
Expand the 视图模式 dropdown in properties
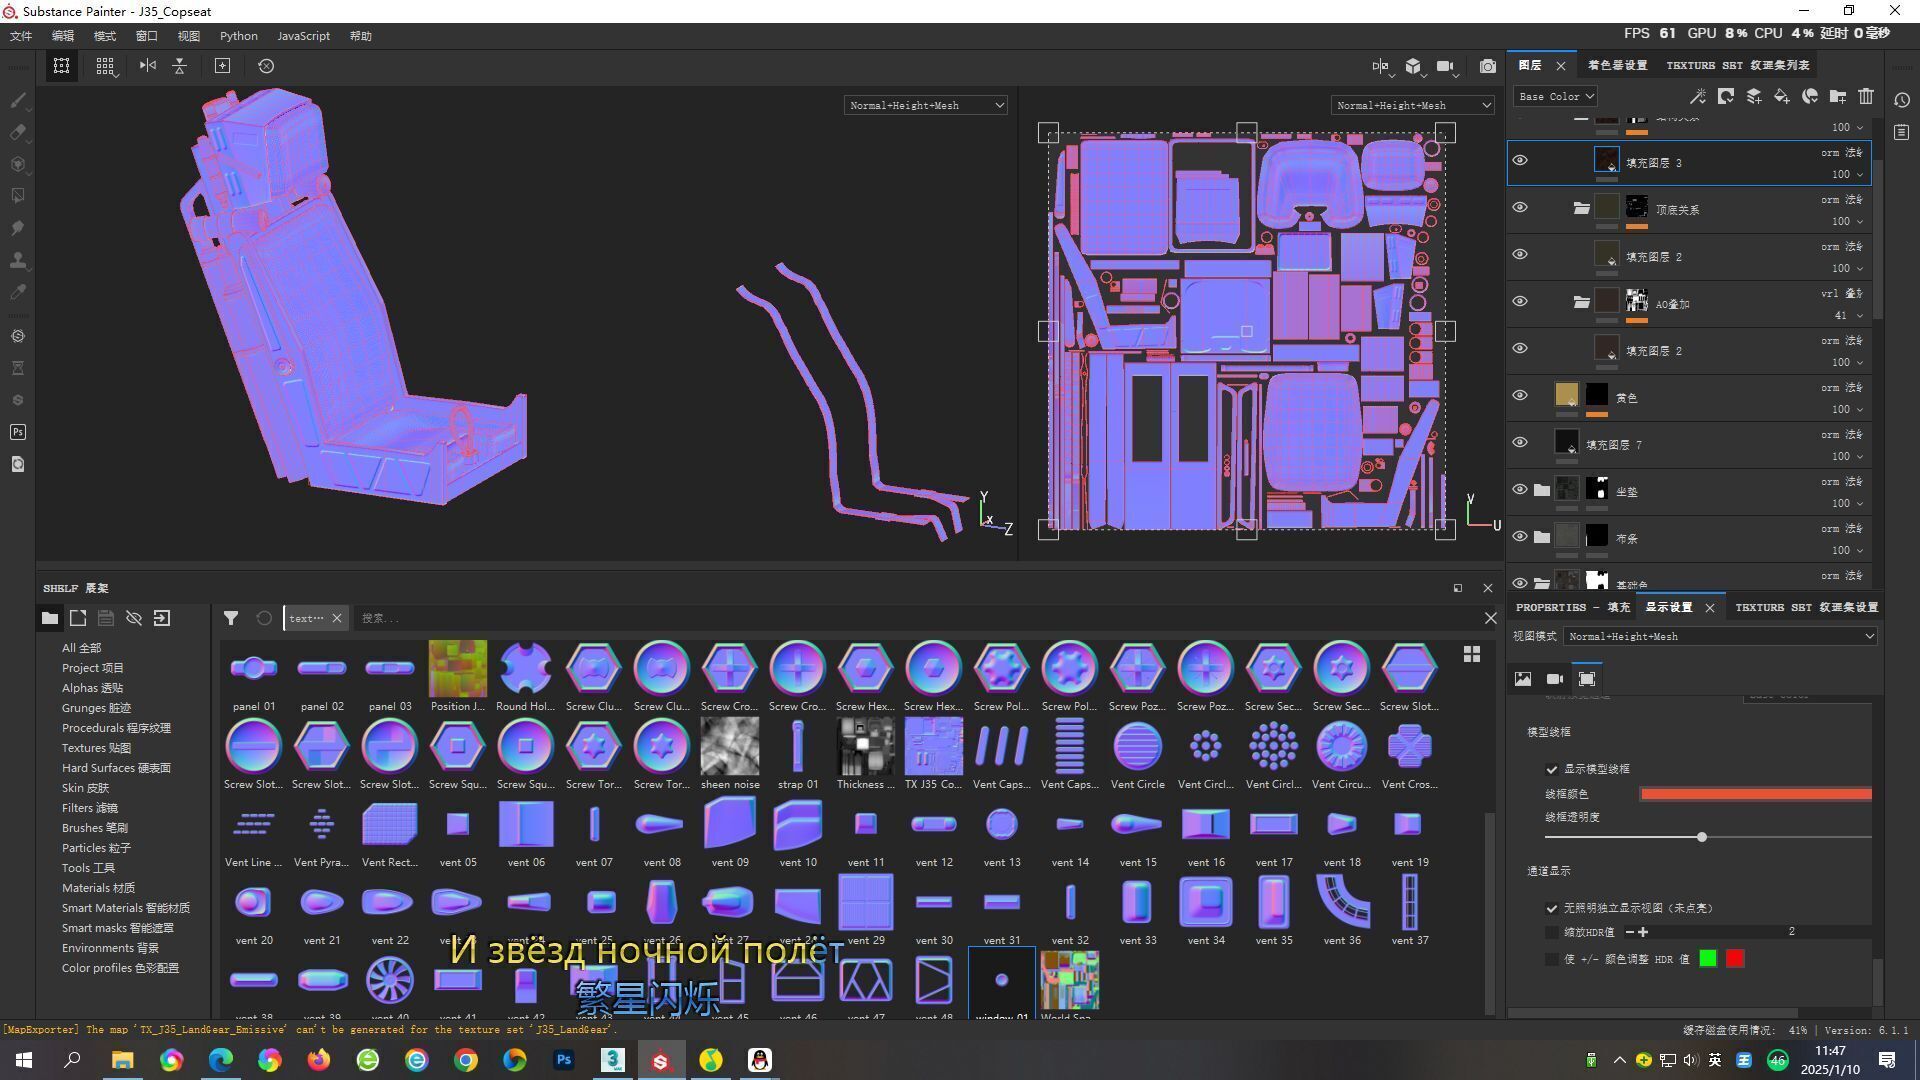click(1720, 637)
